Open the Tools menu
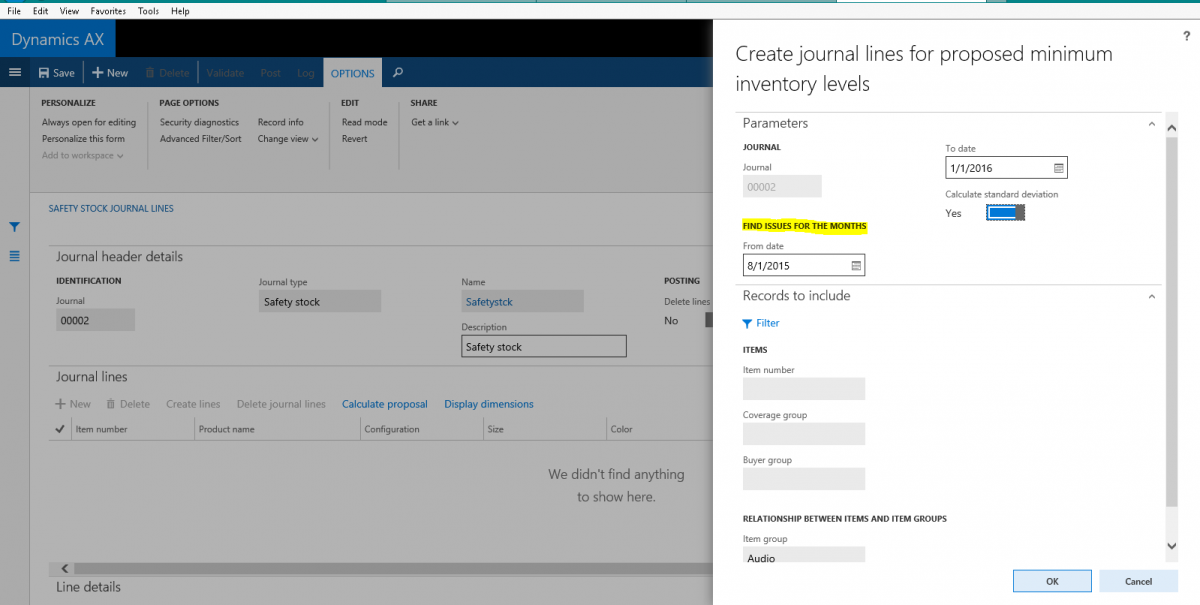Screen dimensions: 1200x605 tap(148, 10)
